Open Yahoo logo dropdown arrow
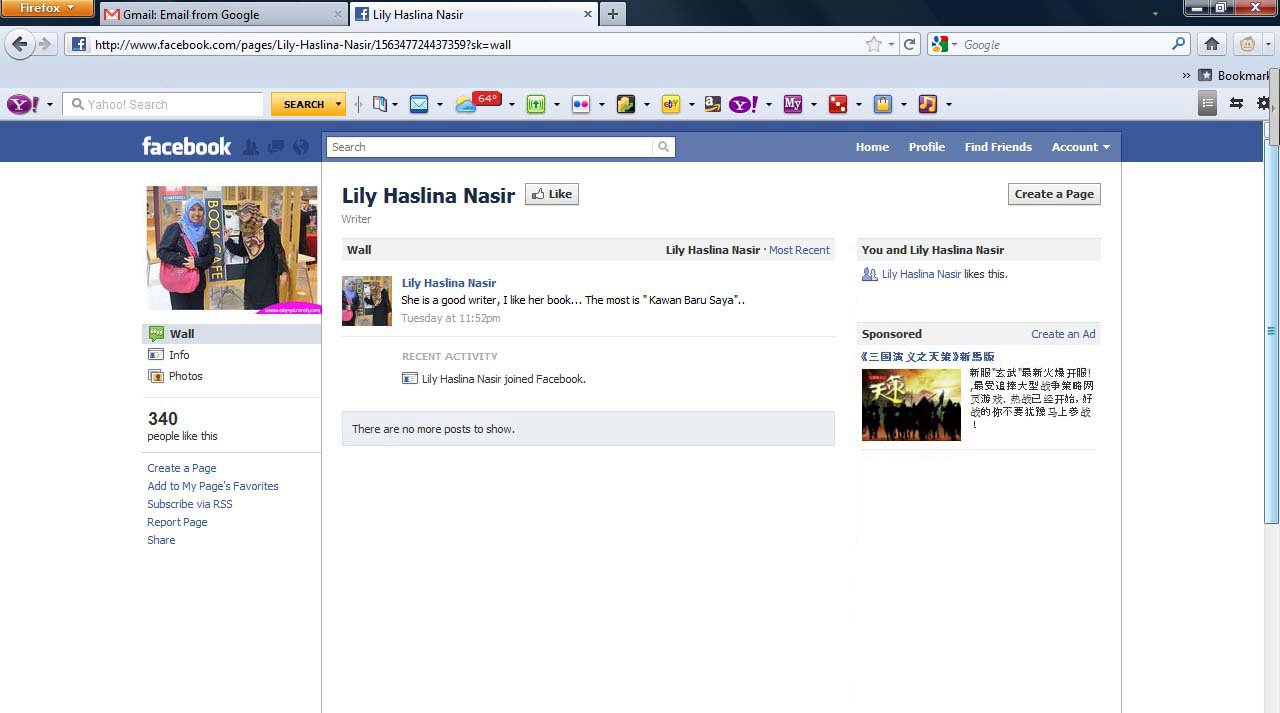Image resolution: width=1280 pixels, height=713 pixels. coord(50,105)
